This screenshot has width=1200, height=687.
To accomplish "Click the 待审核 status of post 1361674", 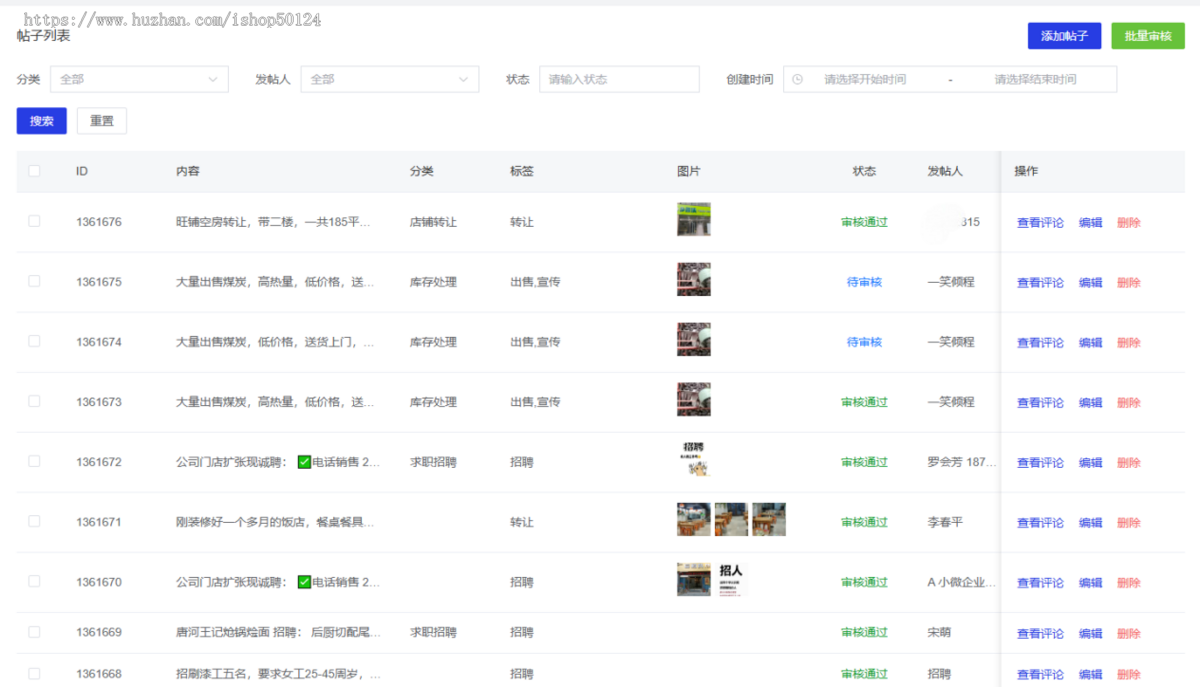I will click(864, 342).
